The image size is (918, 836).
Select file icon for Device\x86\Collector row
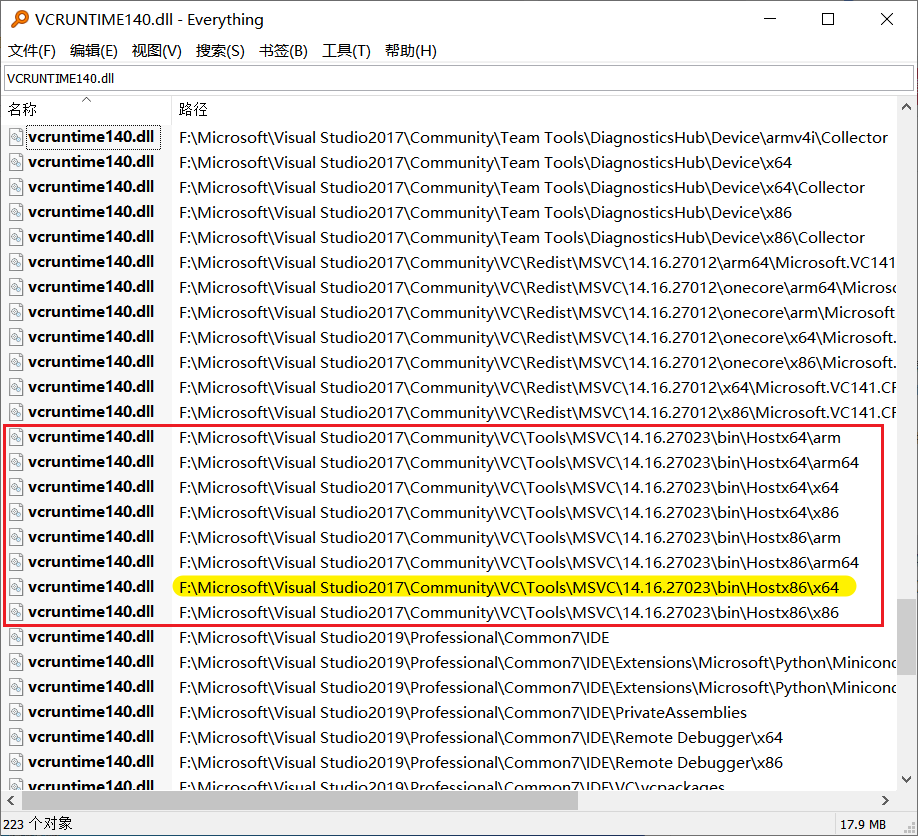(x=16, y=238)
